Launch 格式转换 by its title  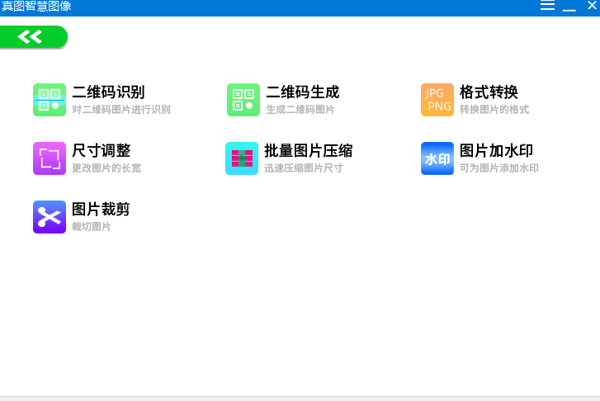[x=489, y=92]
